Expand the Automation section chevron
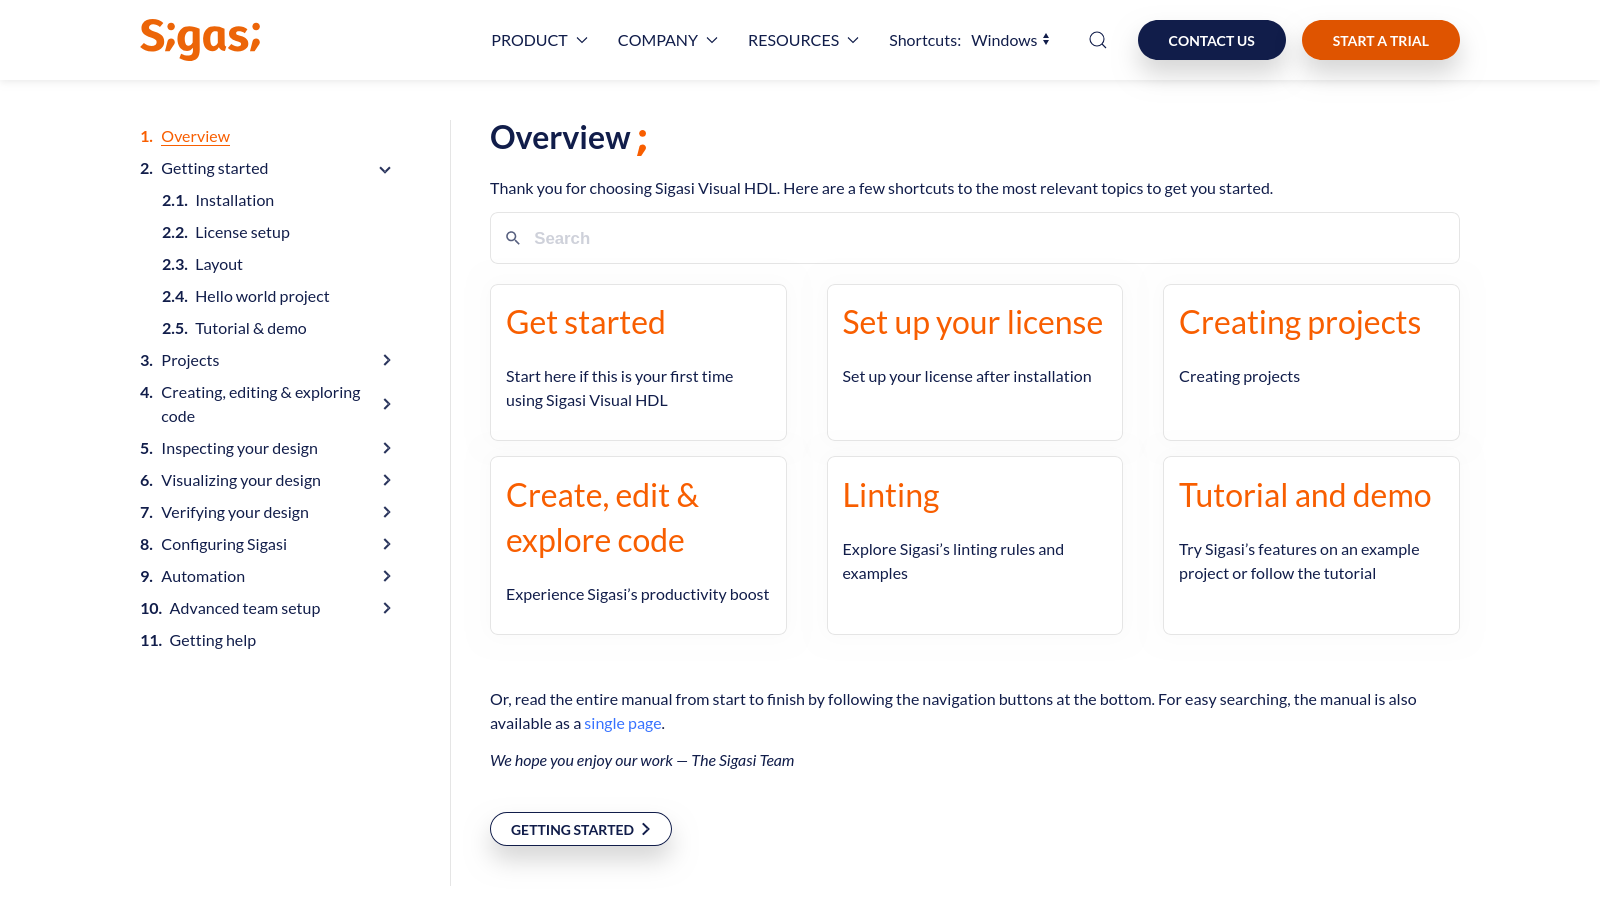Screen dimensions: 1600x900 (x=387, y=576)
